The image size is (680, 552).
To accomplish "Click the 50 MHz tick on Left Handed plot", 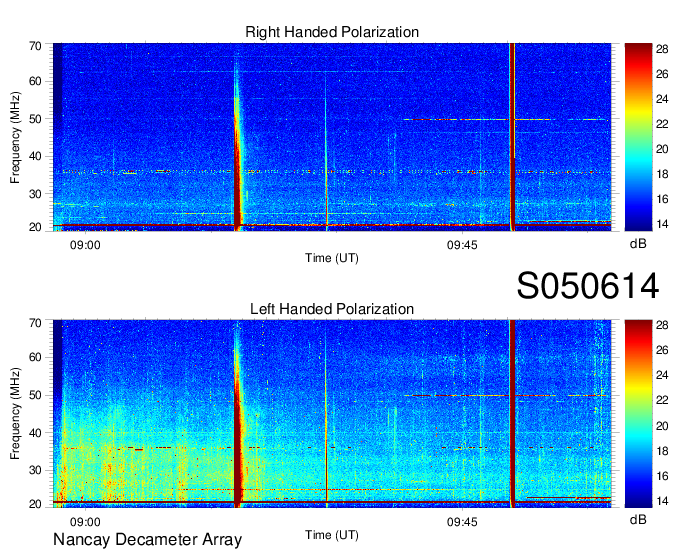I will (35, 395).
